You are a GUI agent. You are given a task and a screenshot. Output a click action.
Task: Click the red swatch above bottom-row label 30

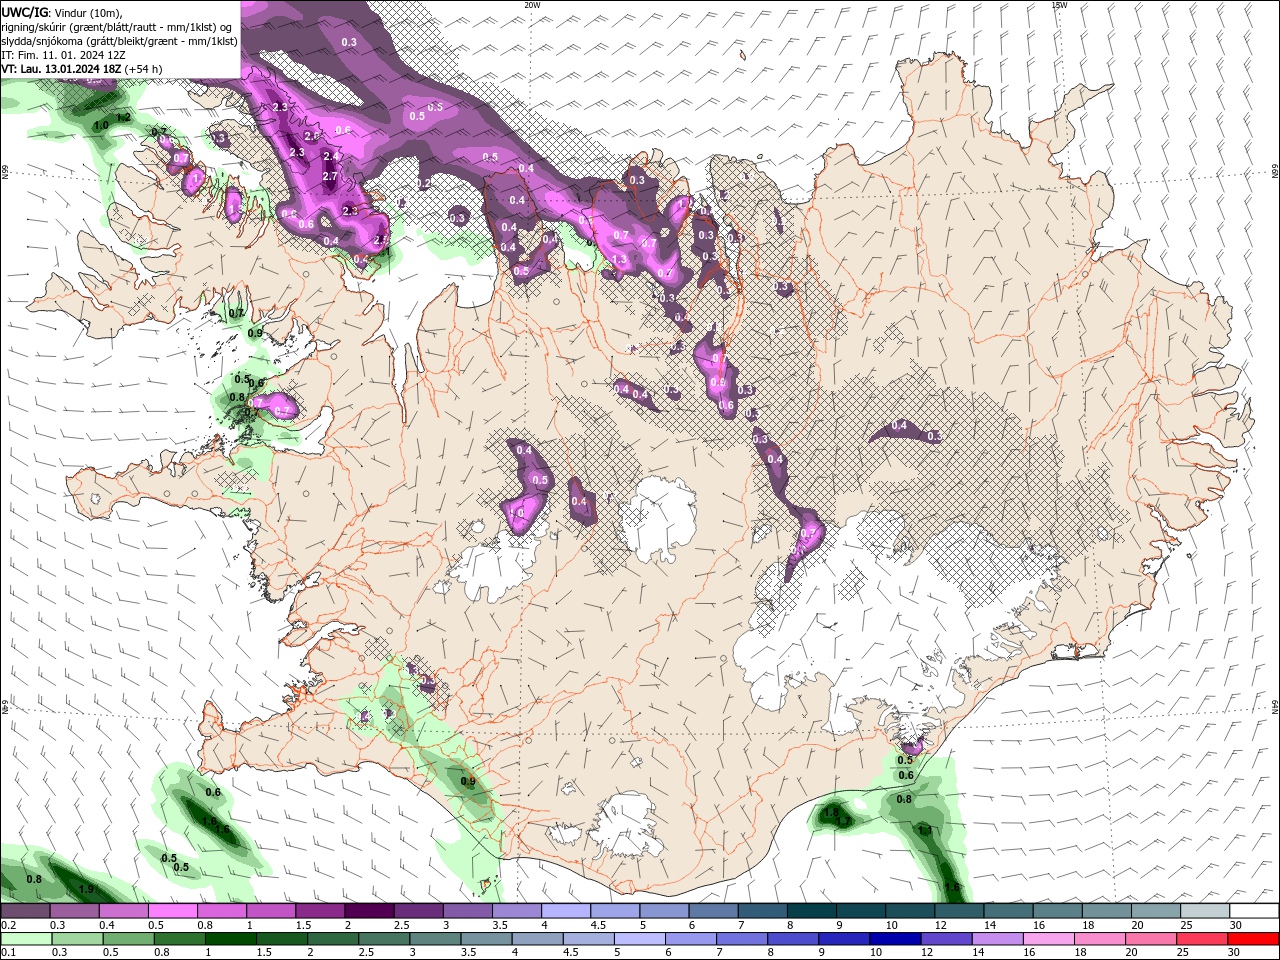[1254, 939]
